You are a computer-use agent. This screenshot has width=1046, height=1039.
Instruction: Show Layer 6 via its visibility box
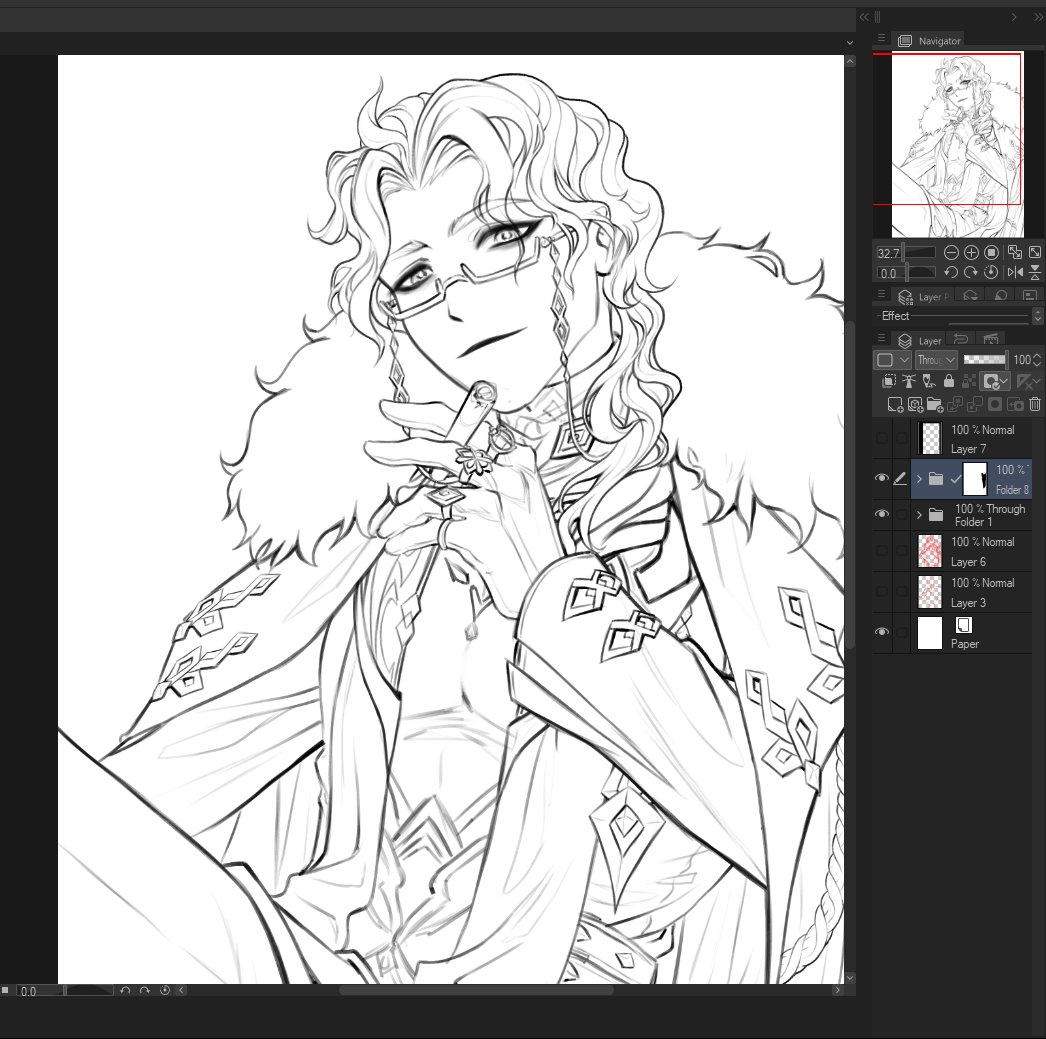pyautogui.click(x=881, y=551)
